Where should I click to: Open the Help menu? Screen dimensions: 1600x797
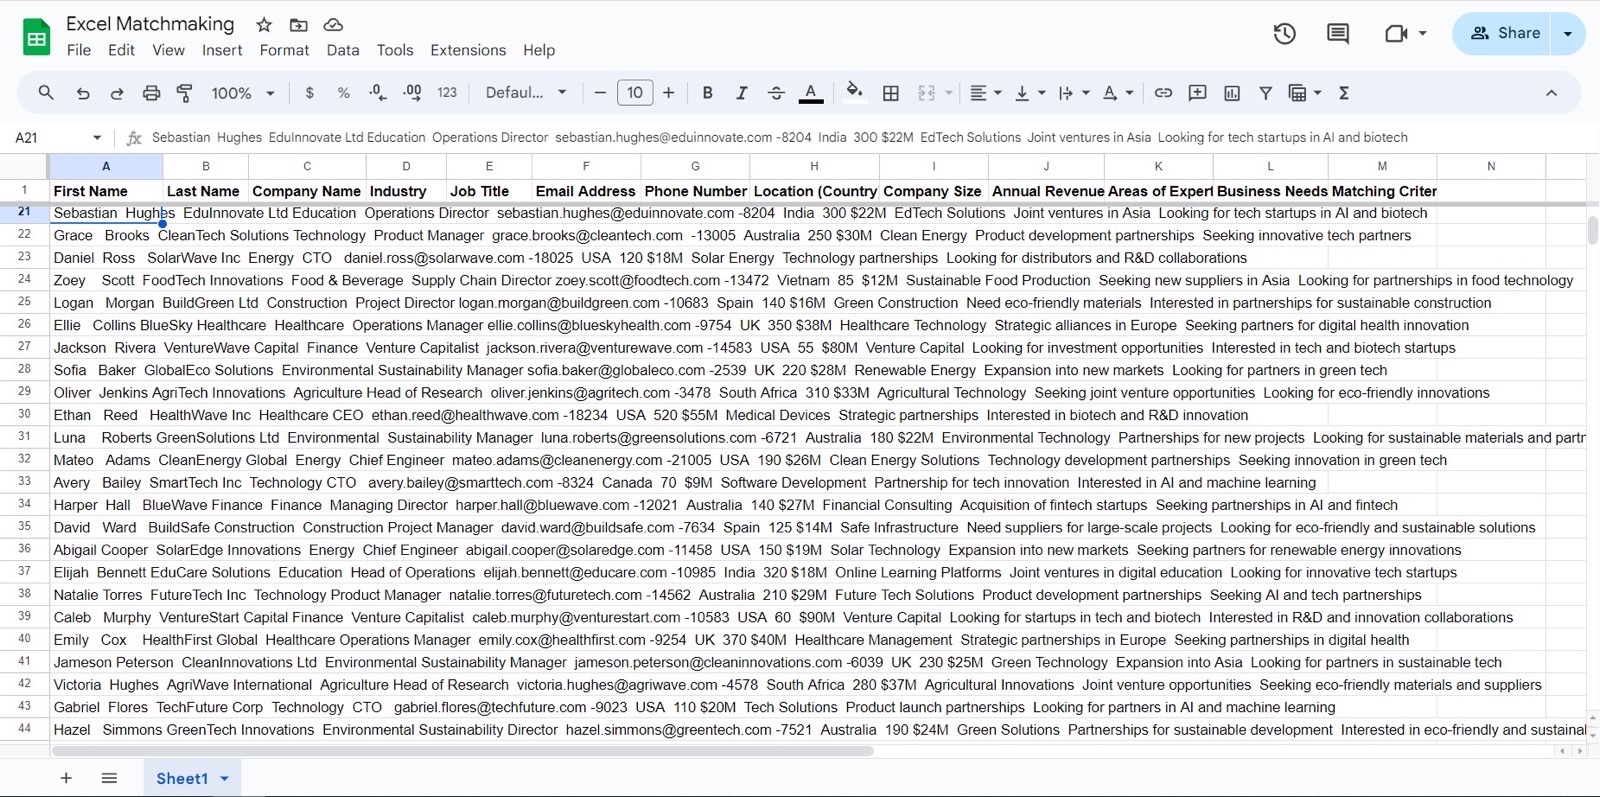coord(539,50)
